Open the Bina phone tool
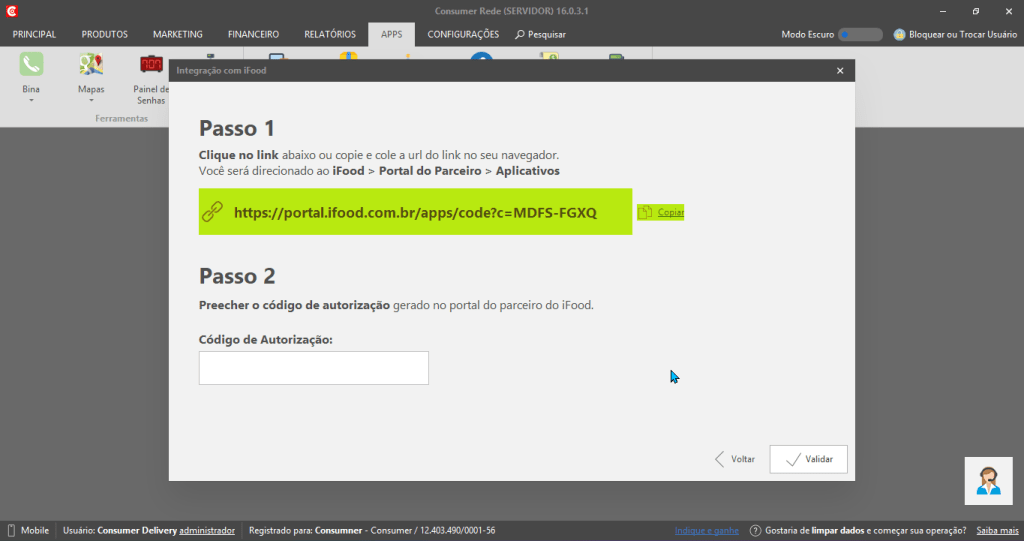1024x541 pixels. point(31,65)
